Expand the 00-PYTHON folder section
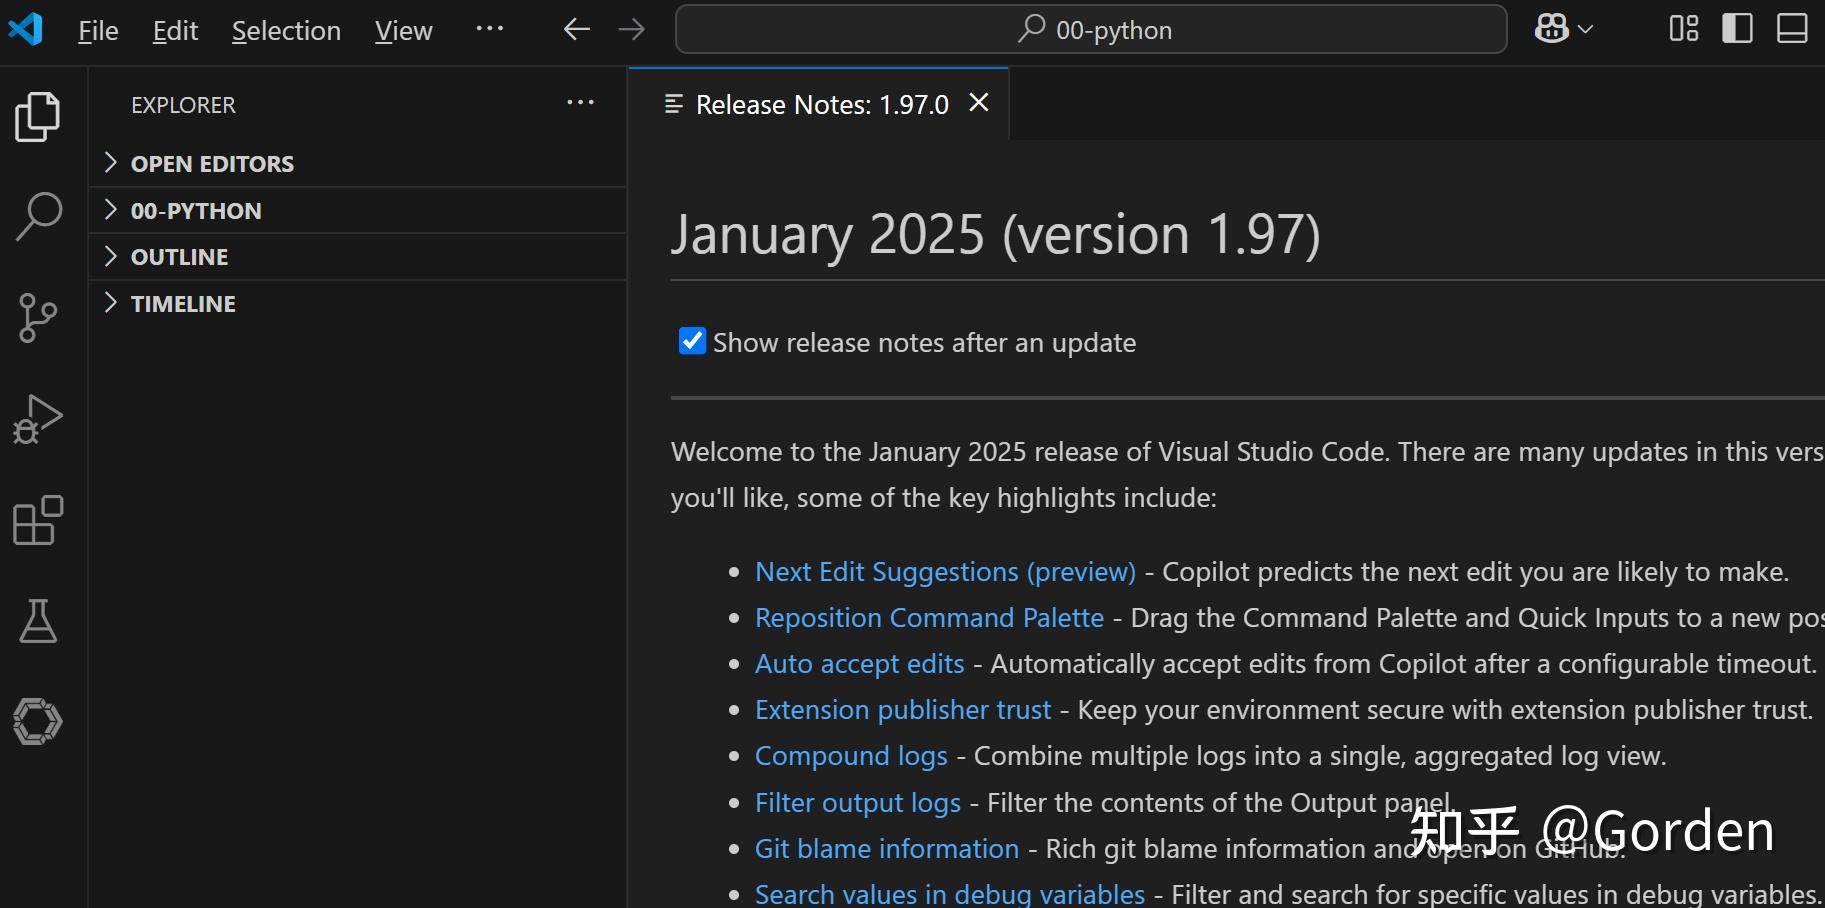 pyautogui.click(x=196, y=211)
